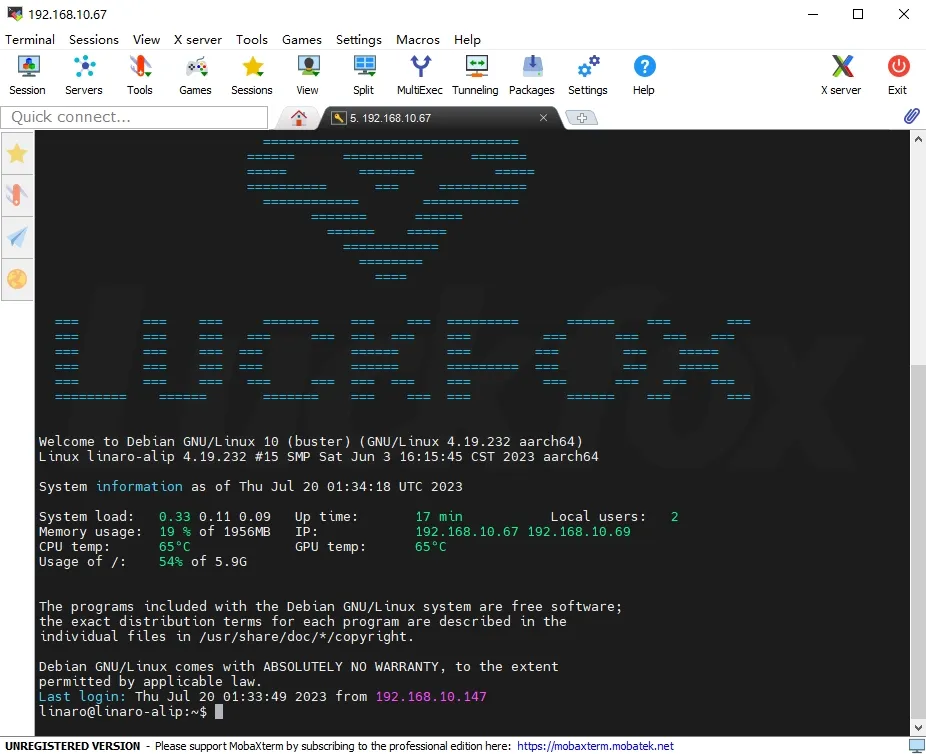The height and width of the screenshot is (754, 926).
Task: Click the Help question mark toolbar icon
Action: click(x=644, y=75)
